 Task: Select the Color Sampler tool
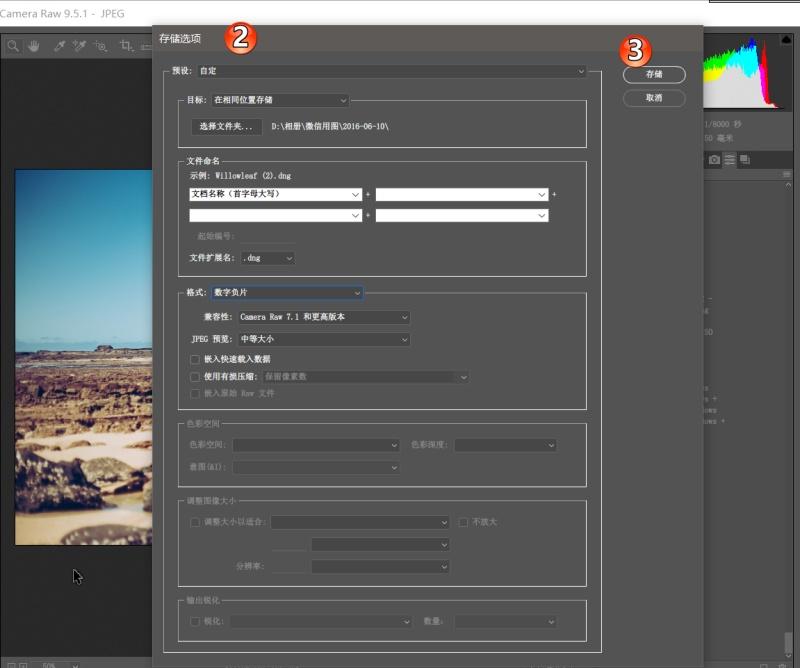pyautogui.click(x=79, y=46)
